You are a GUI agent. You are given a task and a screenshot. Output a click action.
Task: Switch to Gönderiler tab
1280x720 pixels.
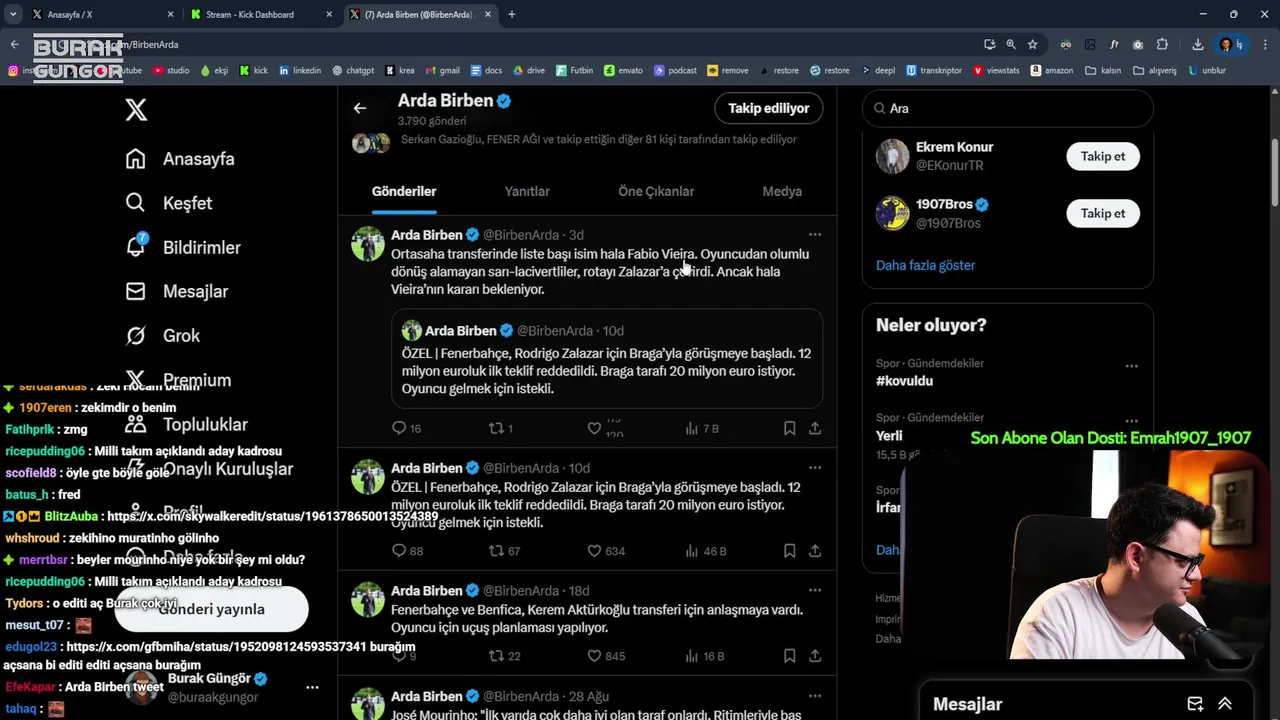click(404, 192)
